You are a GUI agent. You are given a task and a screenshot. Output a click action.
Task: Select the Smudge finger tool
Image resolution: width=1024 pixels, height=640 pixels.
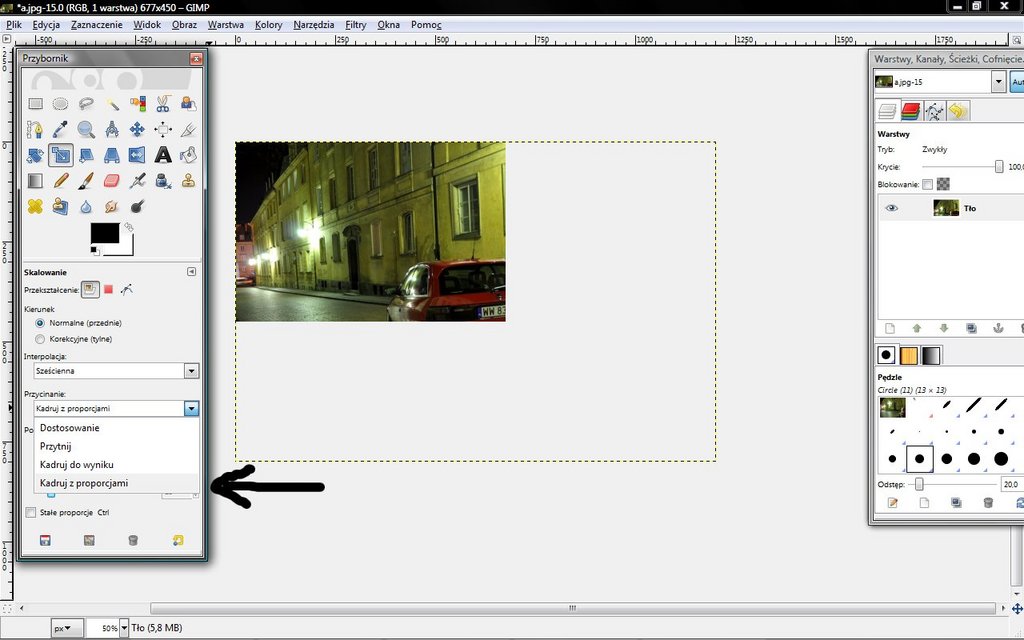112,206
